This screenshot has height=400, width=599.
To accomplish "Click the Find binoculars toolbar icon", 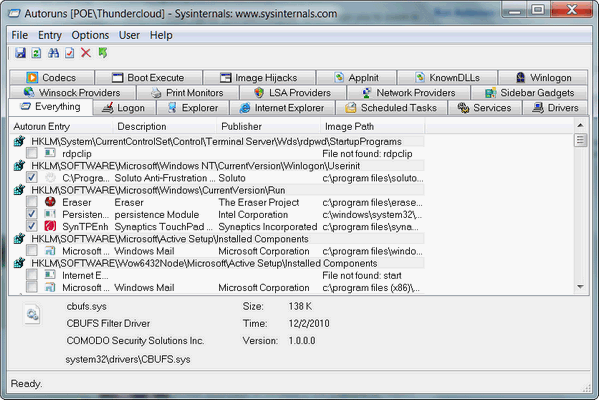I will 53,53.
